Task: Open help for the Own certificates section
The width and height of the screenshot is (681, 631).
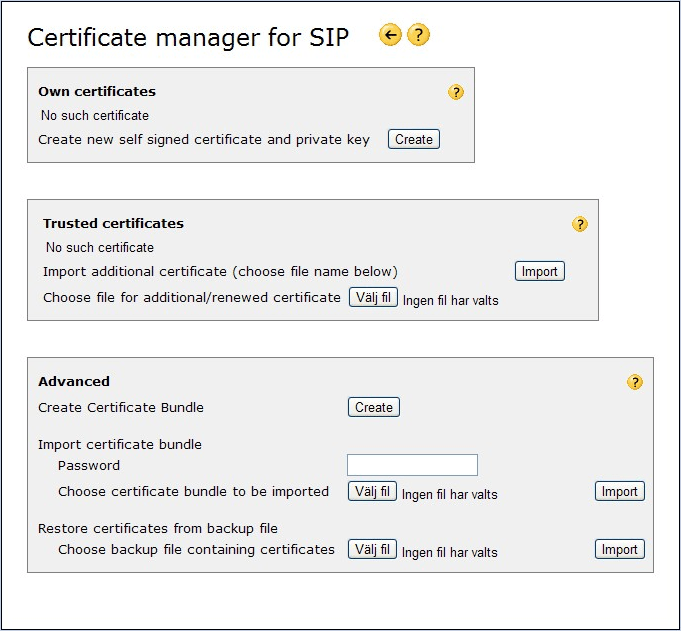Action: pyautogui.click(x=456, y=92)
